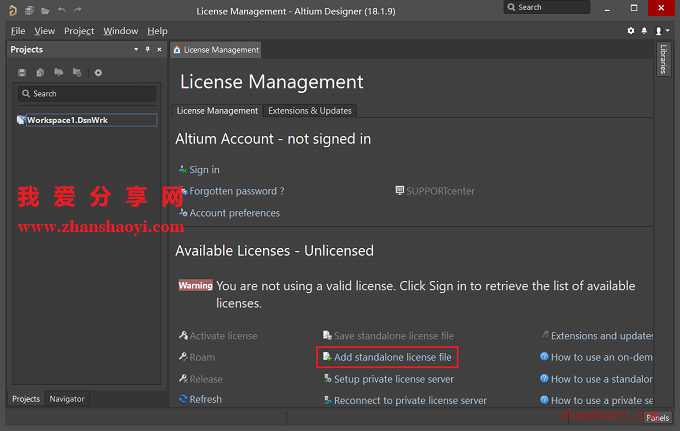Click the Open folder icon in title bar
680x431 pixels.
coord(45,10)
